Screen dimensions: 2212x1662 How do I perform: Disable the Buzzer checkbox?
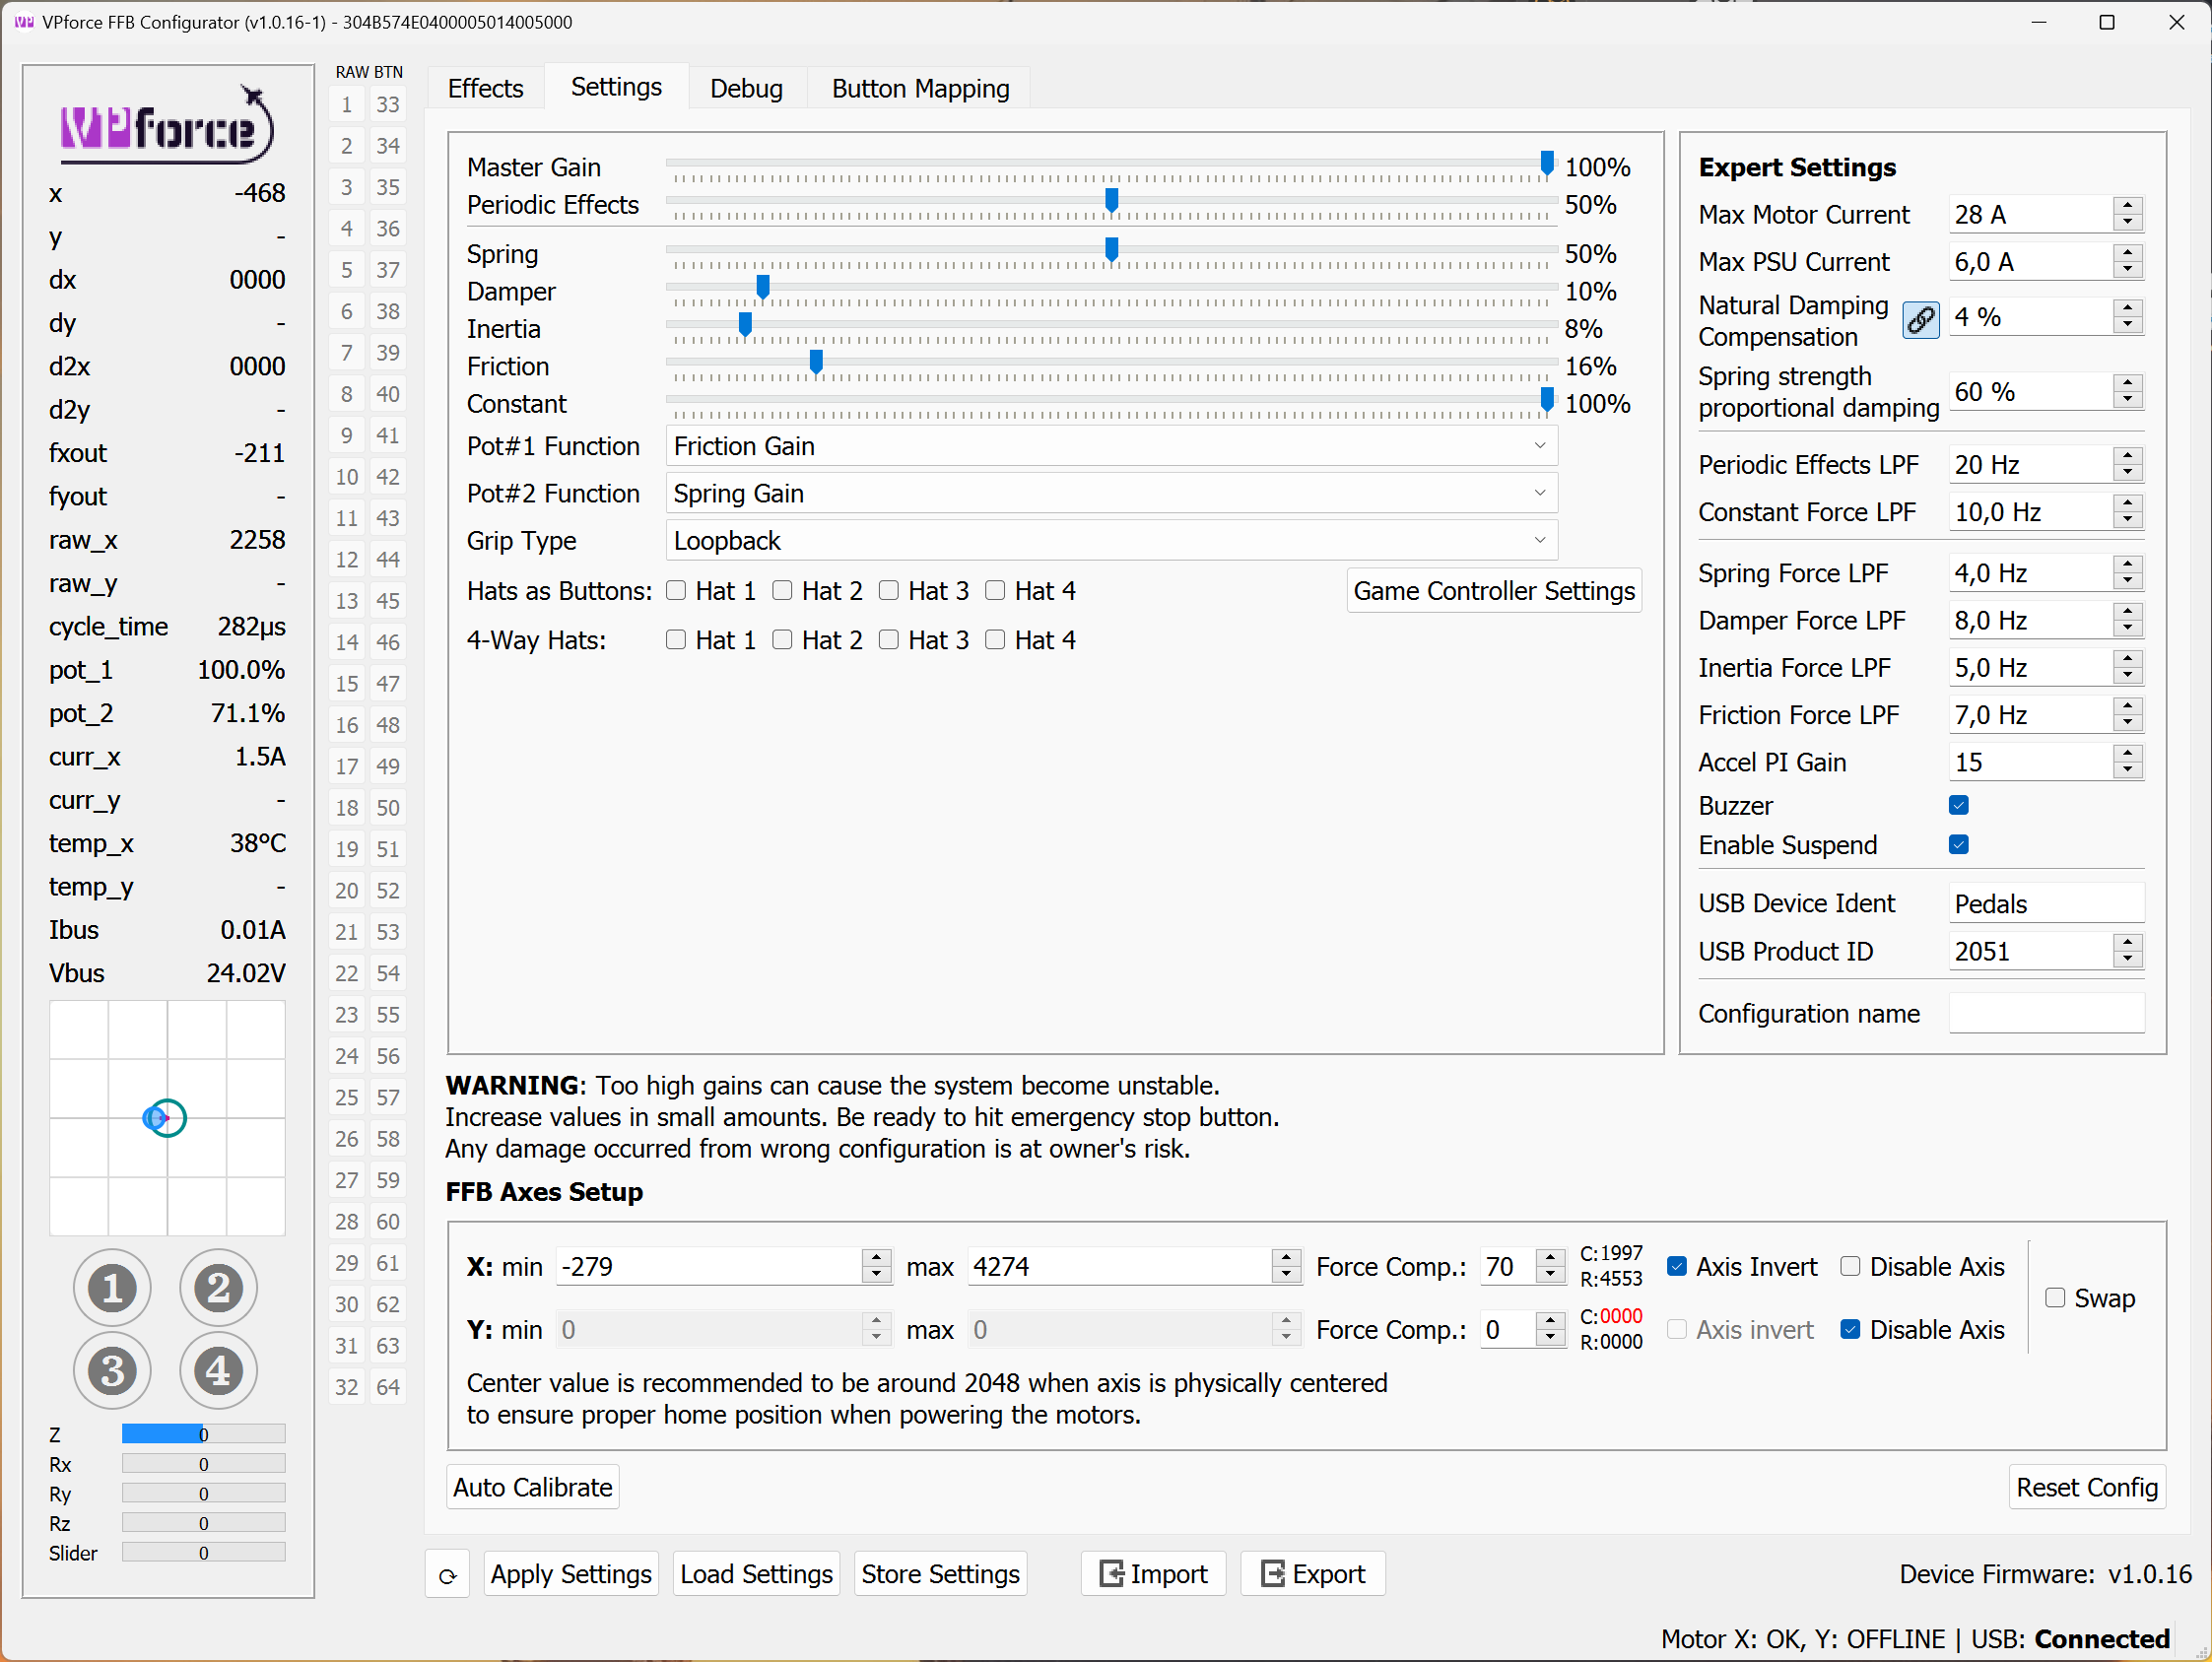(1959, 804)
